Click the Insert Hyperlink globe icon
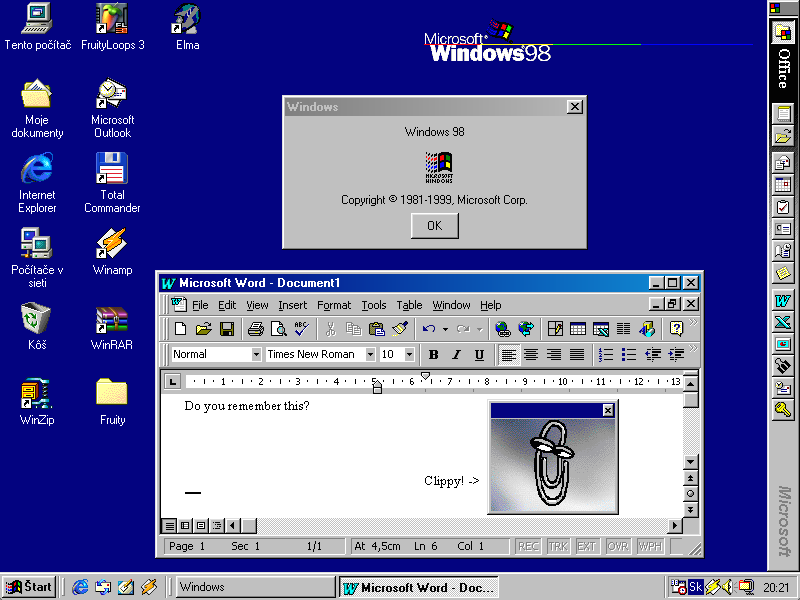 [x=503, y=329]
